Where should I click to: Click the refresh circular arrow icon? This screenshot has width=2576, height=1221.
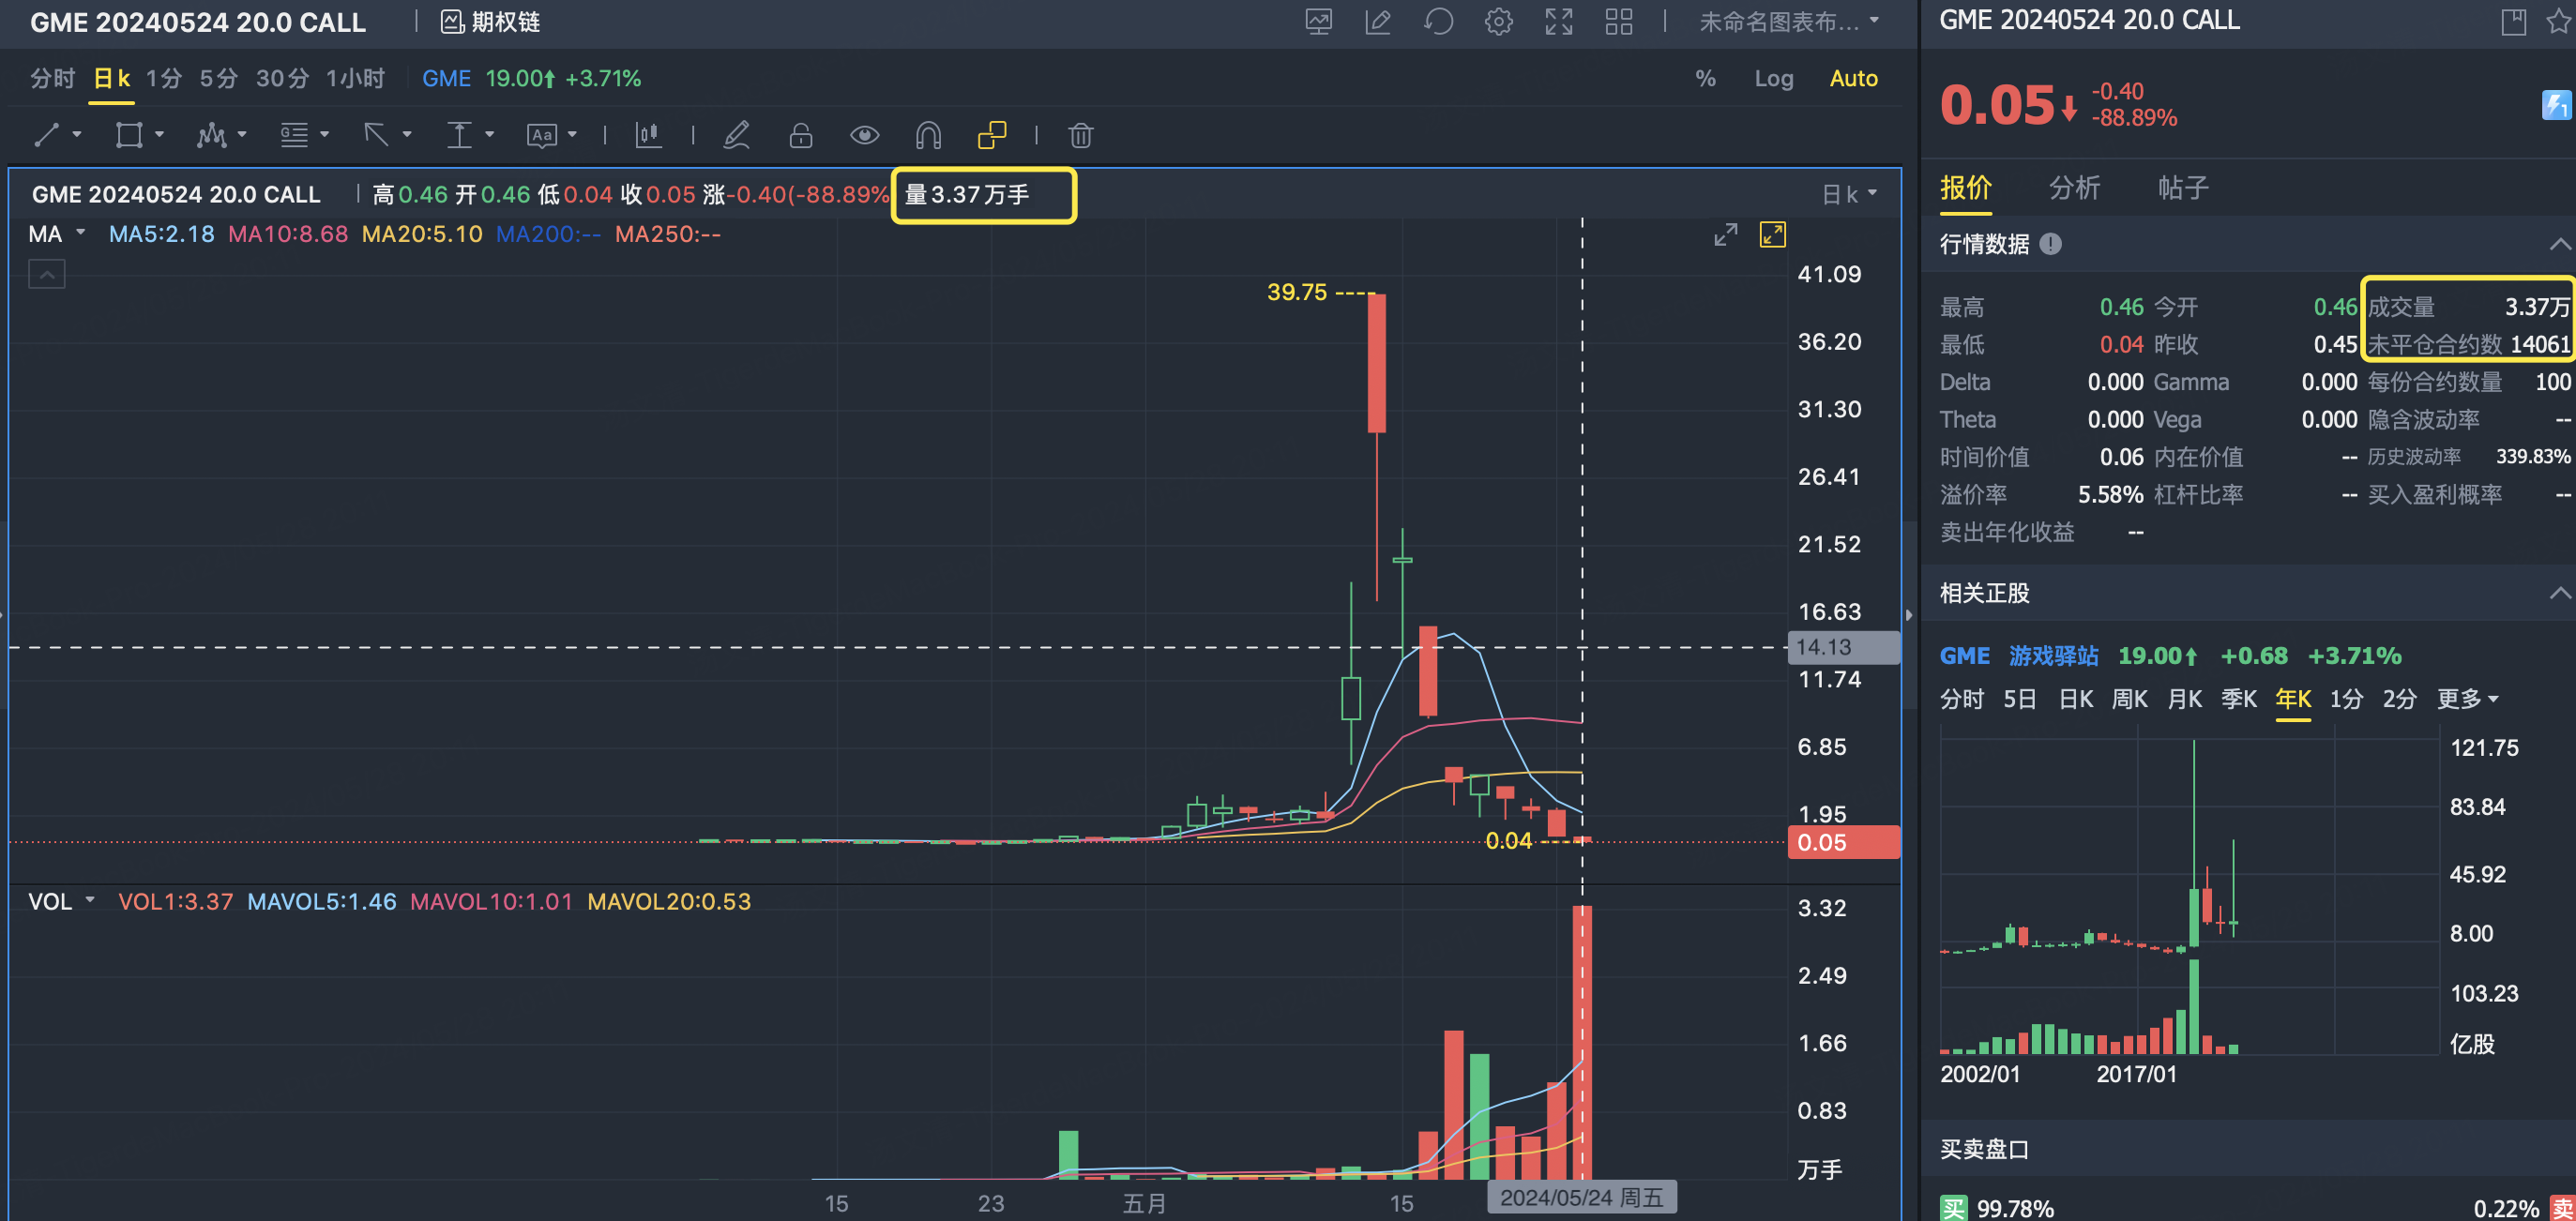click(1438, 22)
